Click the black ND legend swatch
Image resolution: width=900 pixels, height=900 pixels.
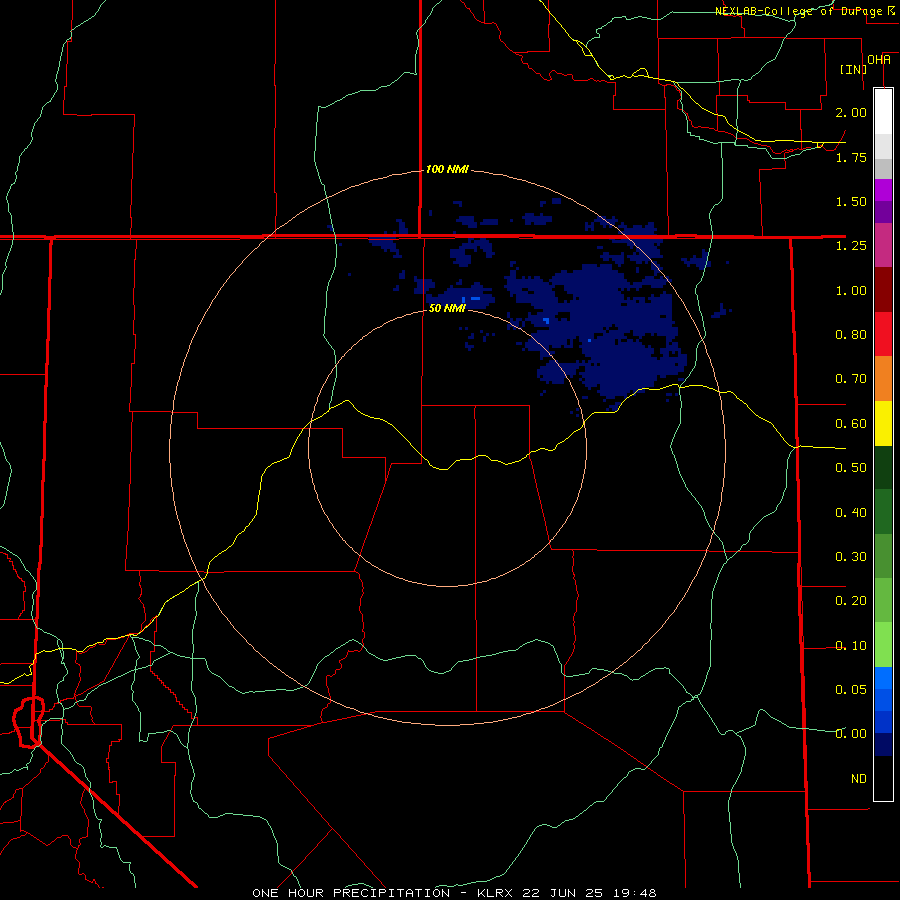[x=883, y=778]
